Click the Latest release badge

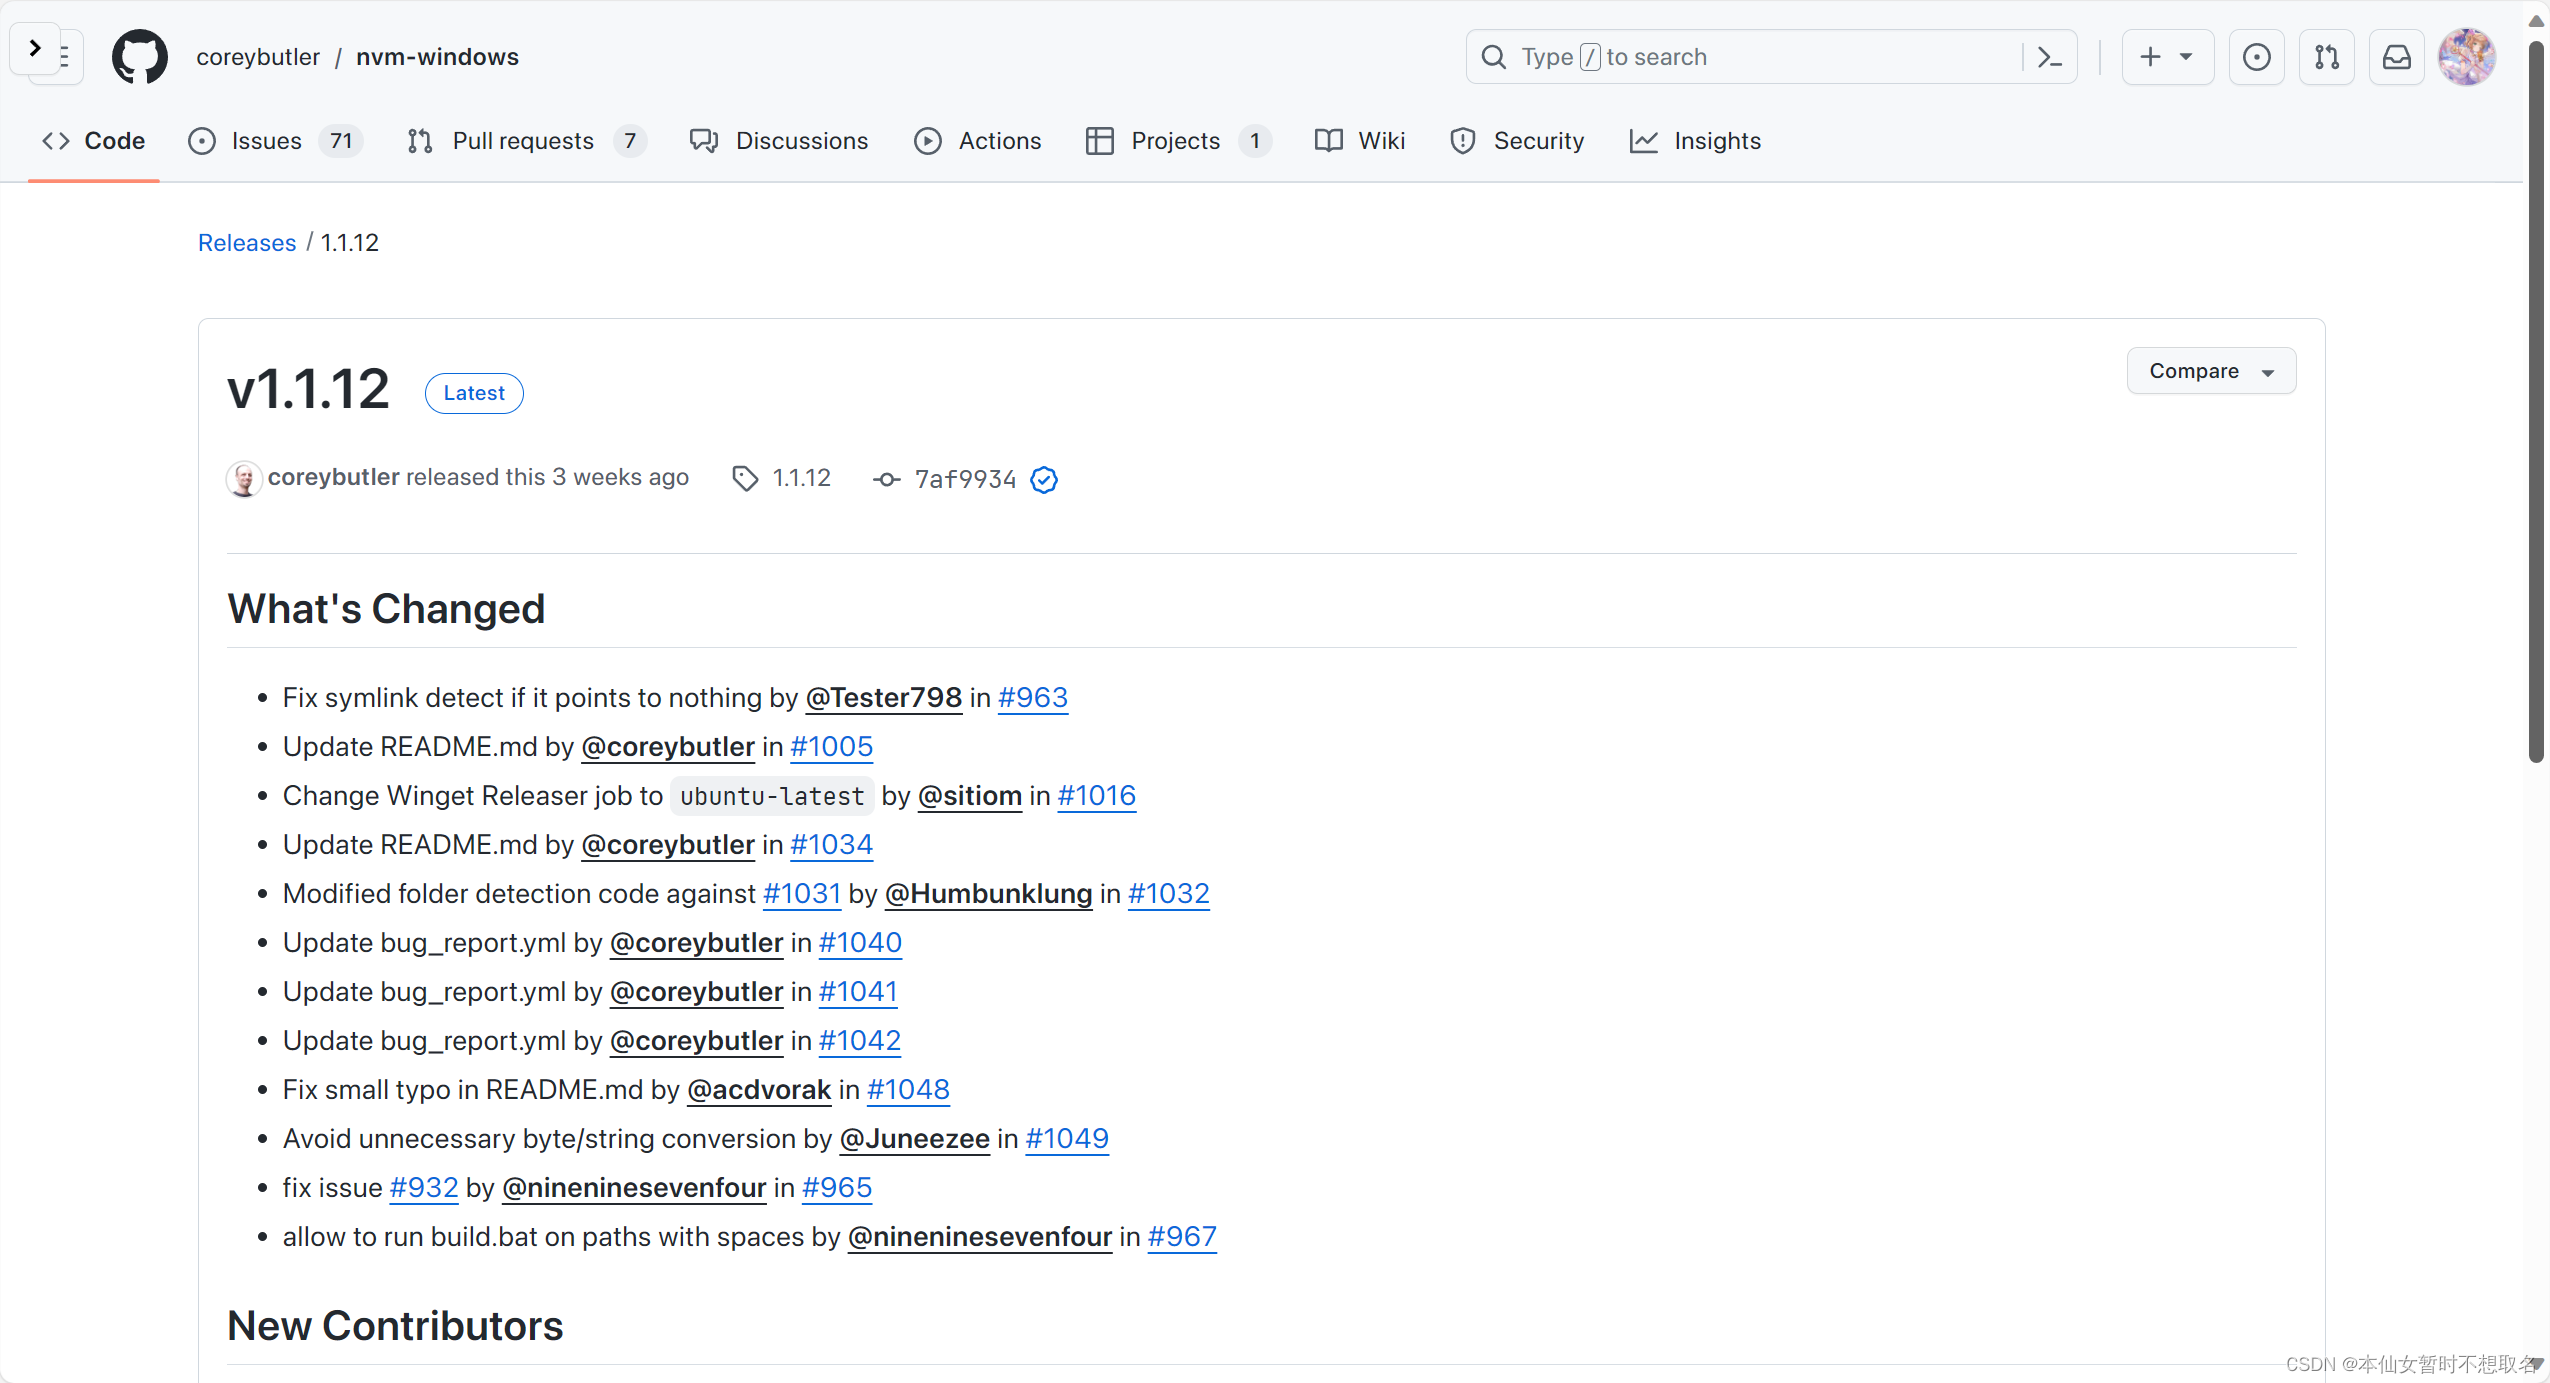coord(474,393)
